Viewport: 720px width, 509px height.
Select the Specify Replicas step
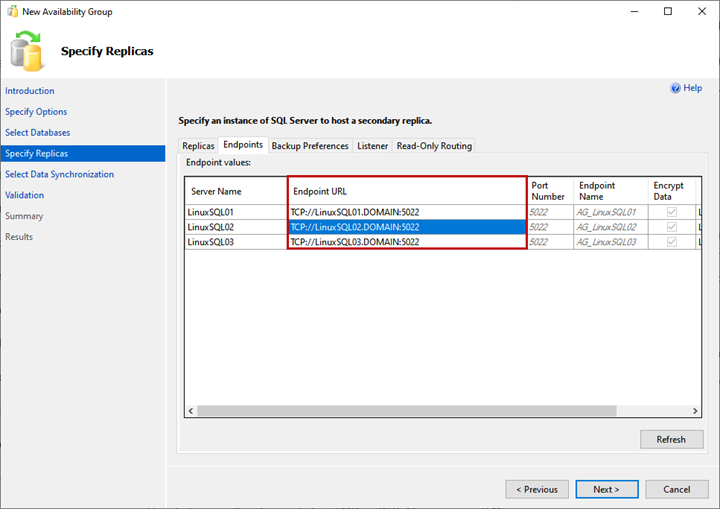click(x=83, y=153)
